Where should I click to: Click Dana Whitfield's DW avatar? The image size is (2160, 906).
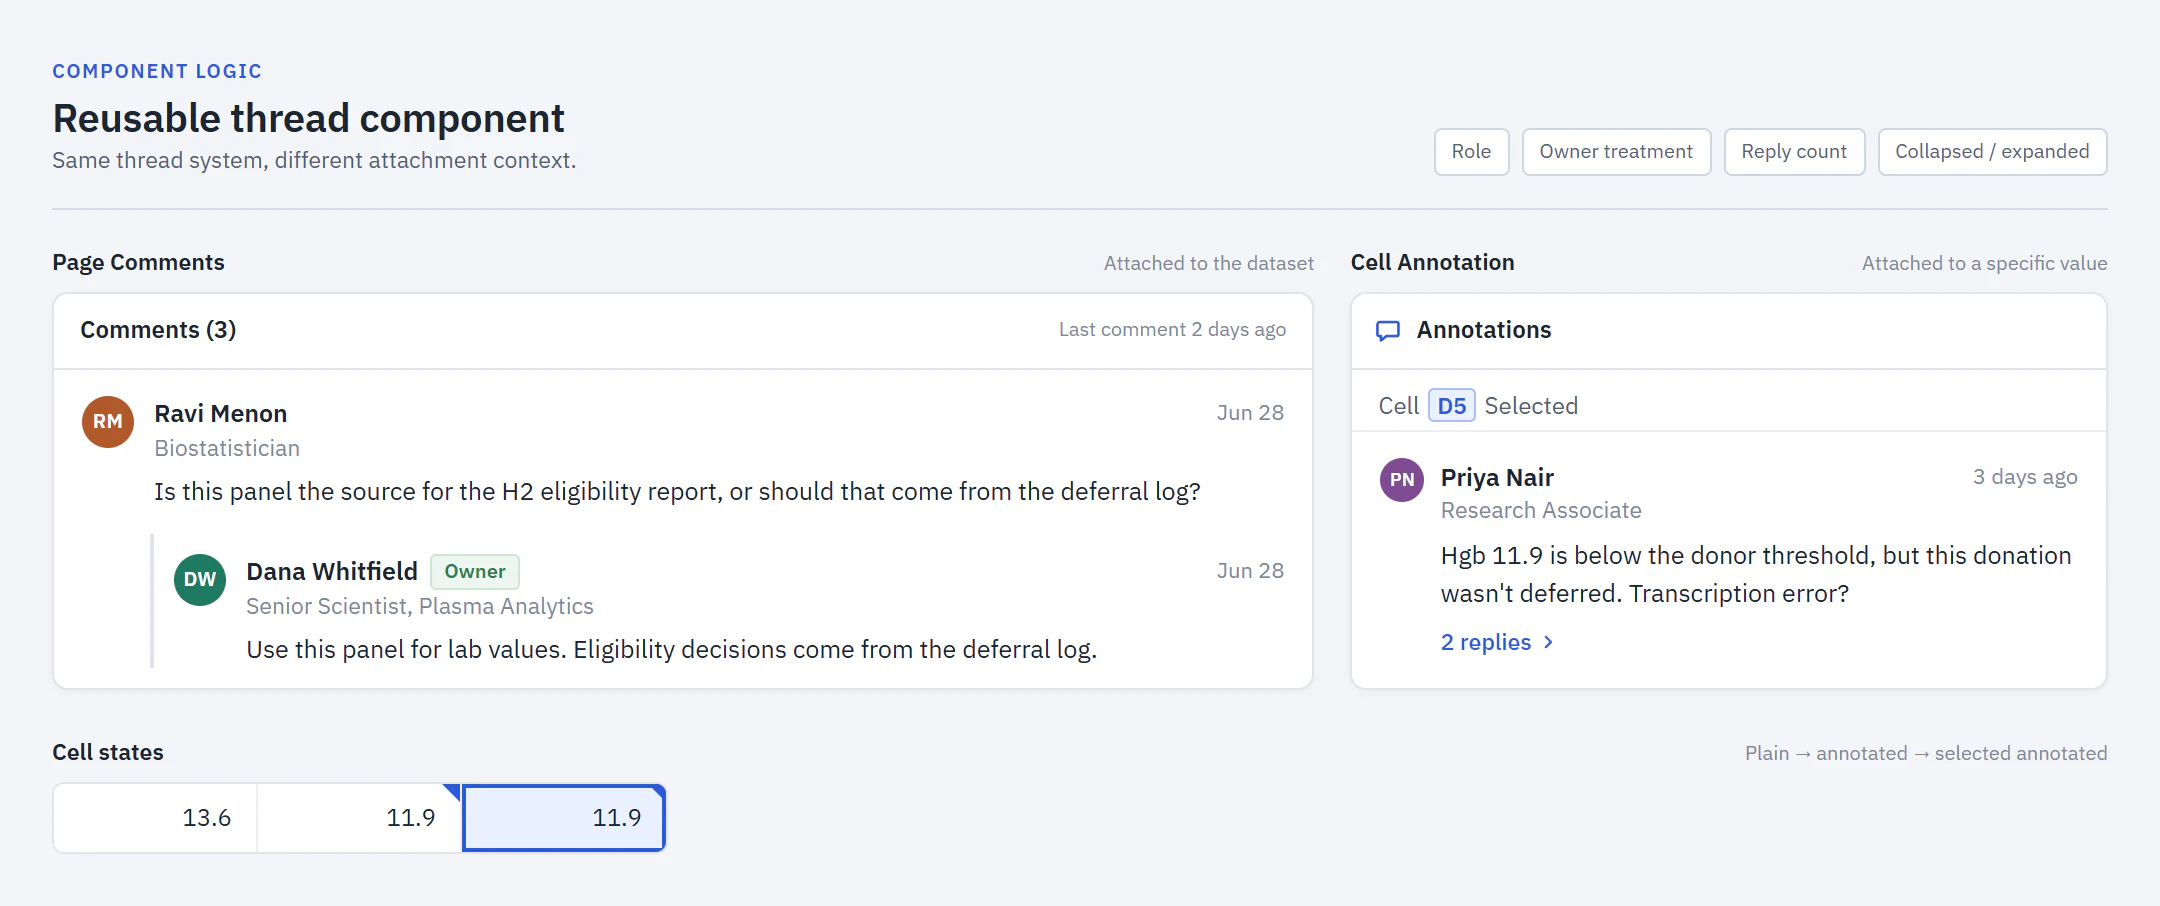[200, 579]
